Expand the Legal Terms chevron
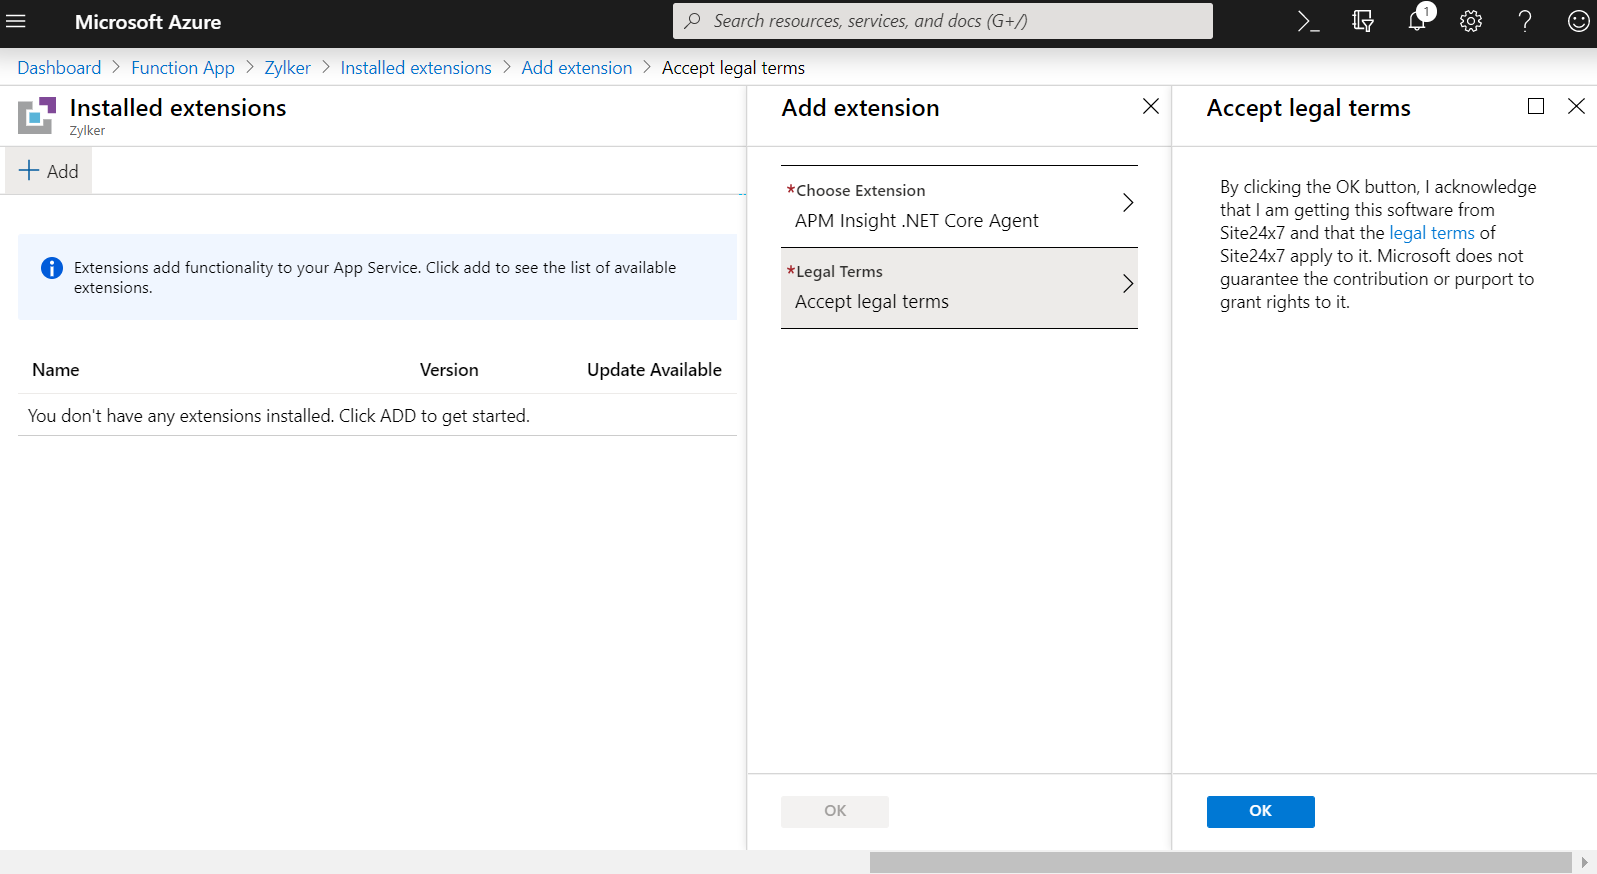Screen dimensions: 1597x874 tap(1127, 284)
